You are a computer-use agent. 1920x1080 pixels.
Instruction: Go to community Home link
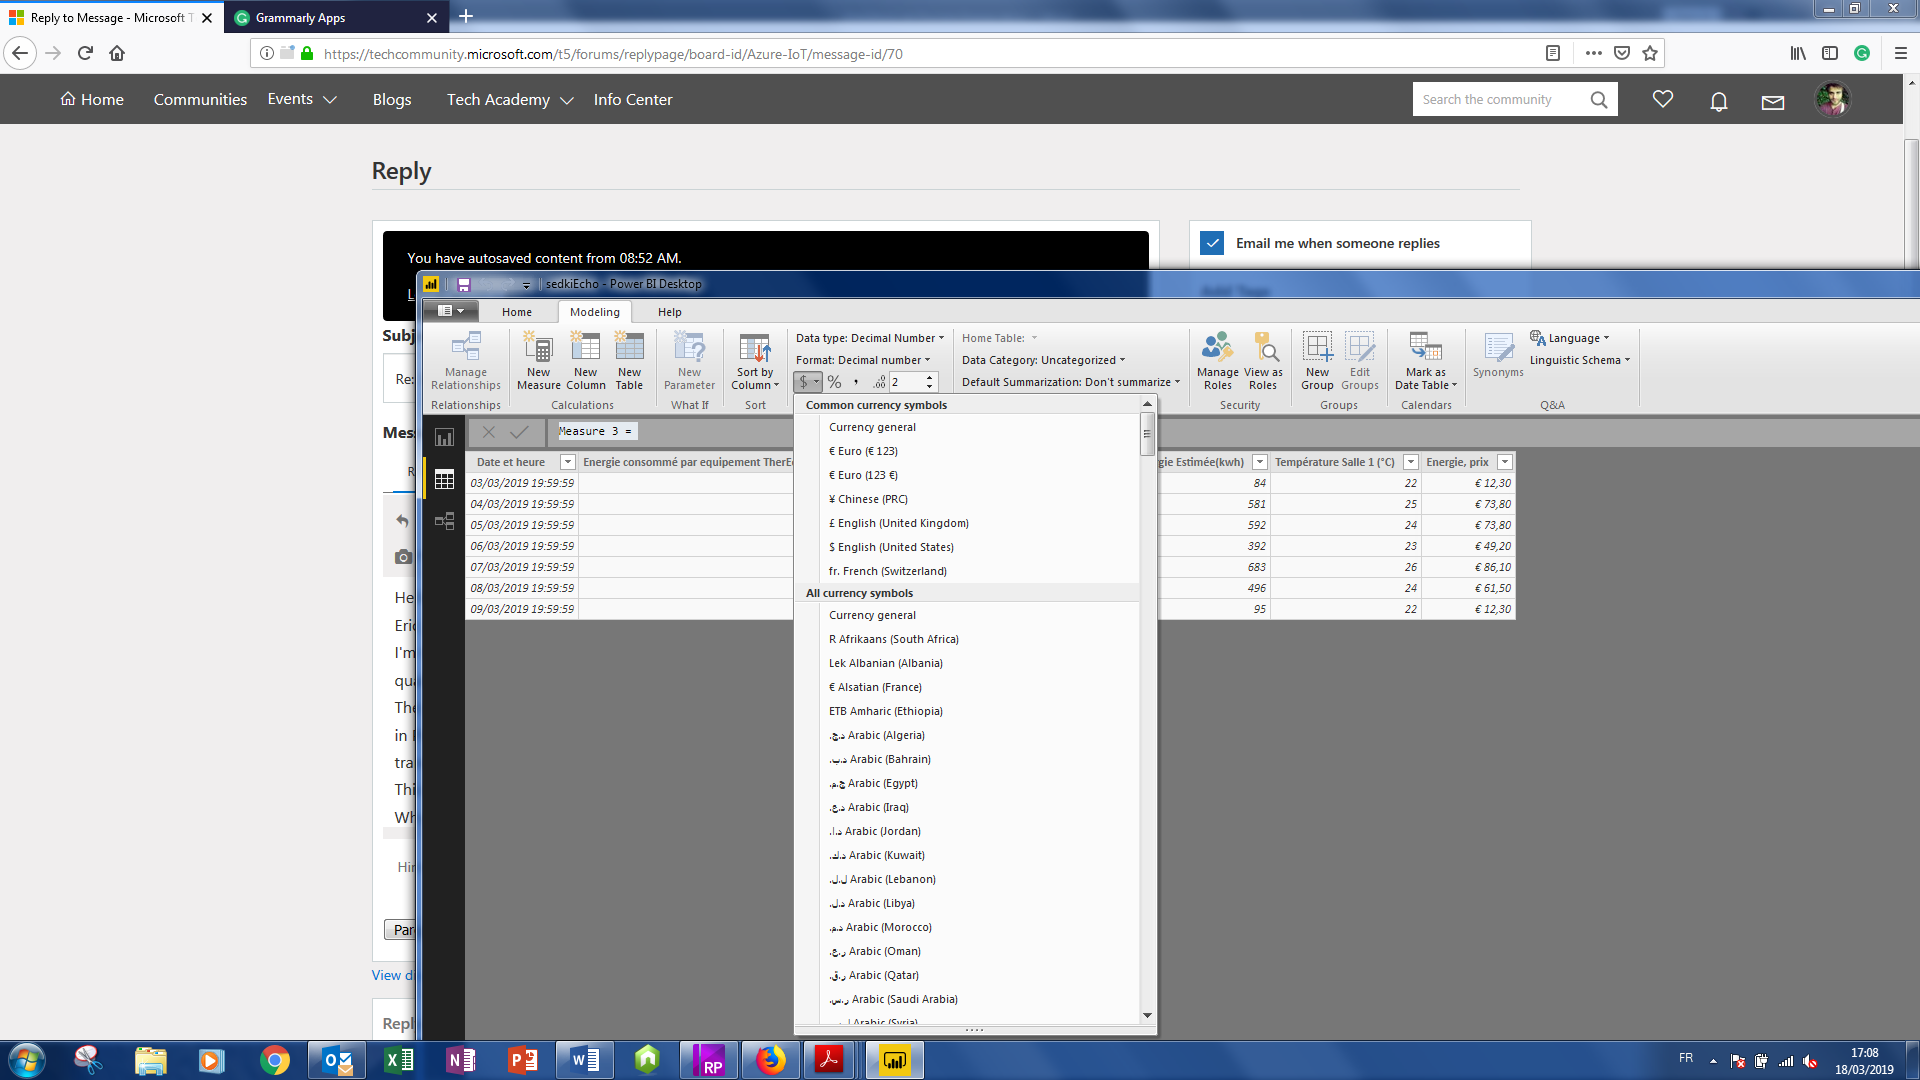click(92, 99)
